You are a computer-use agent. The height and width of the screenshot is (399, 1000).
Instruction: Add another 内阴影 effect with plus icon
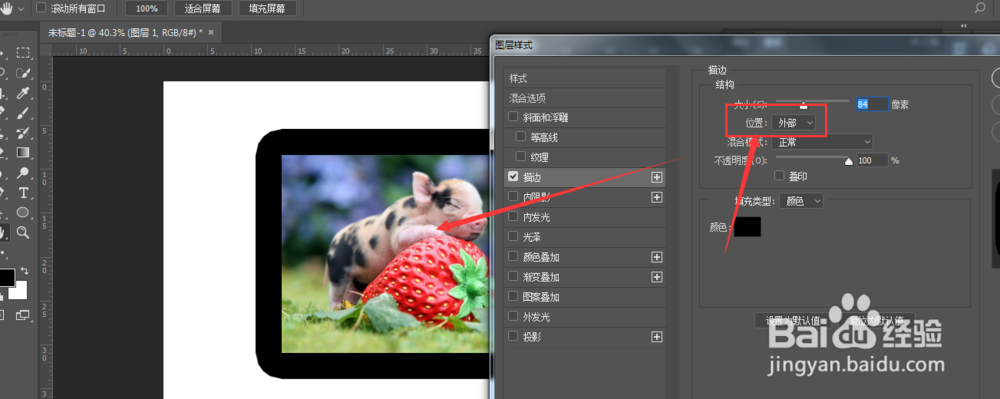[656, 198]
